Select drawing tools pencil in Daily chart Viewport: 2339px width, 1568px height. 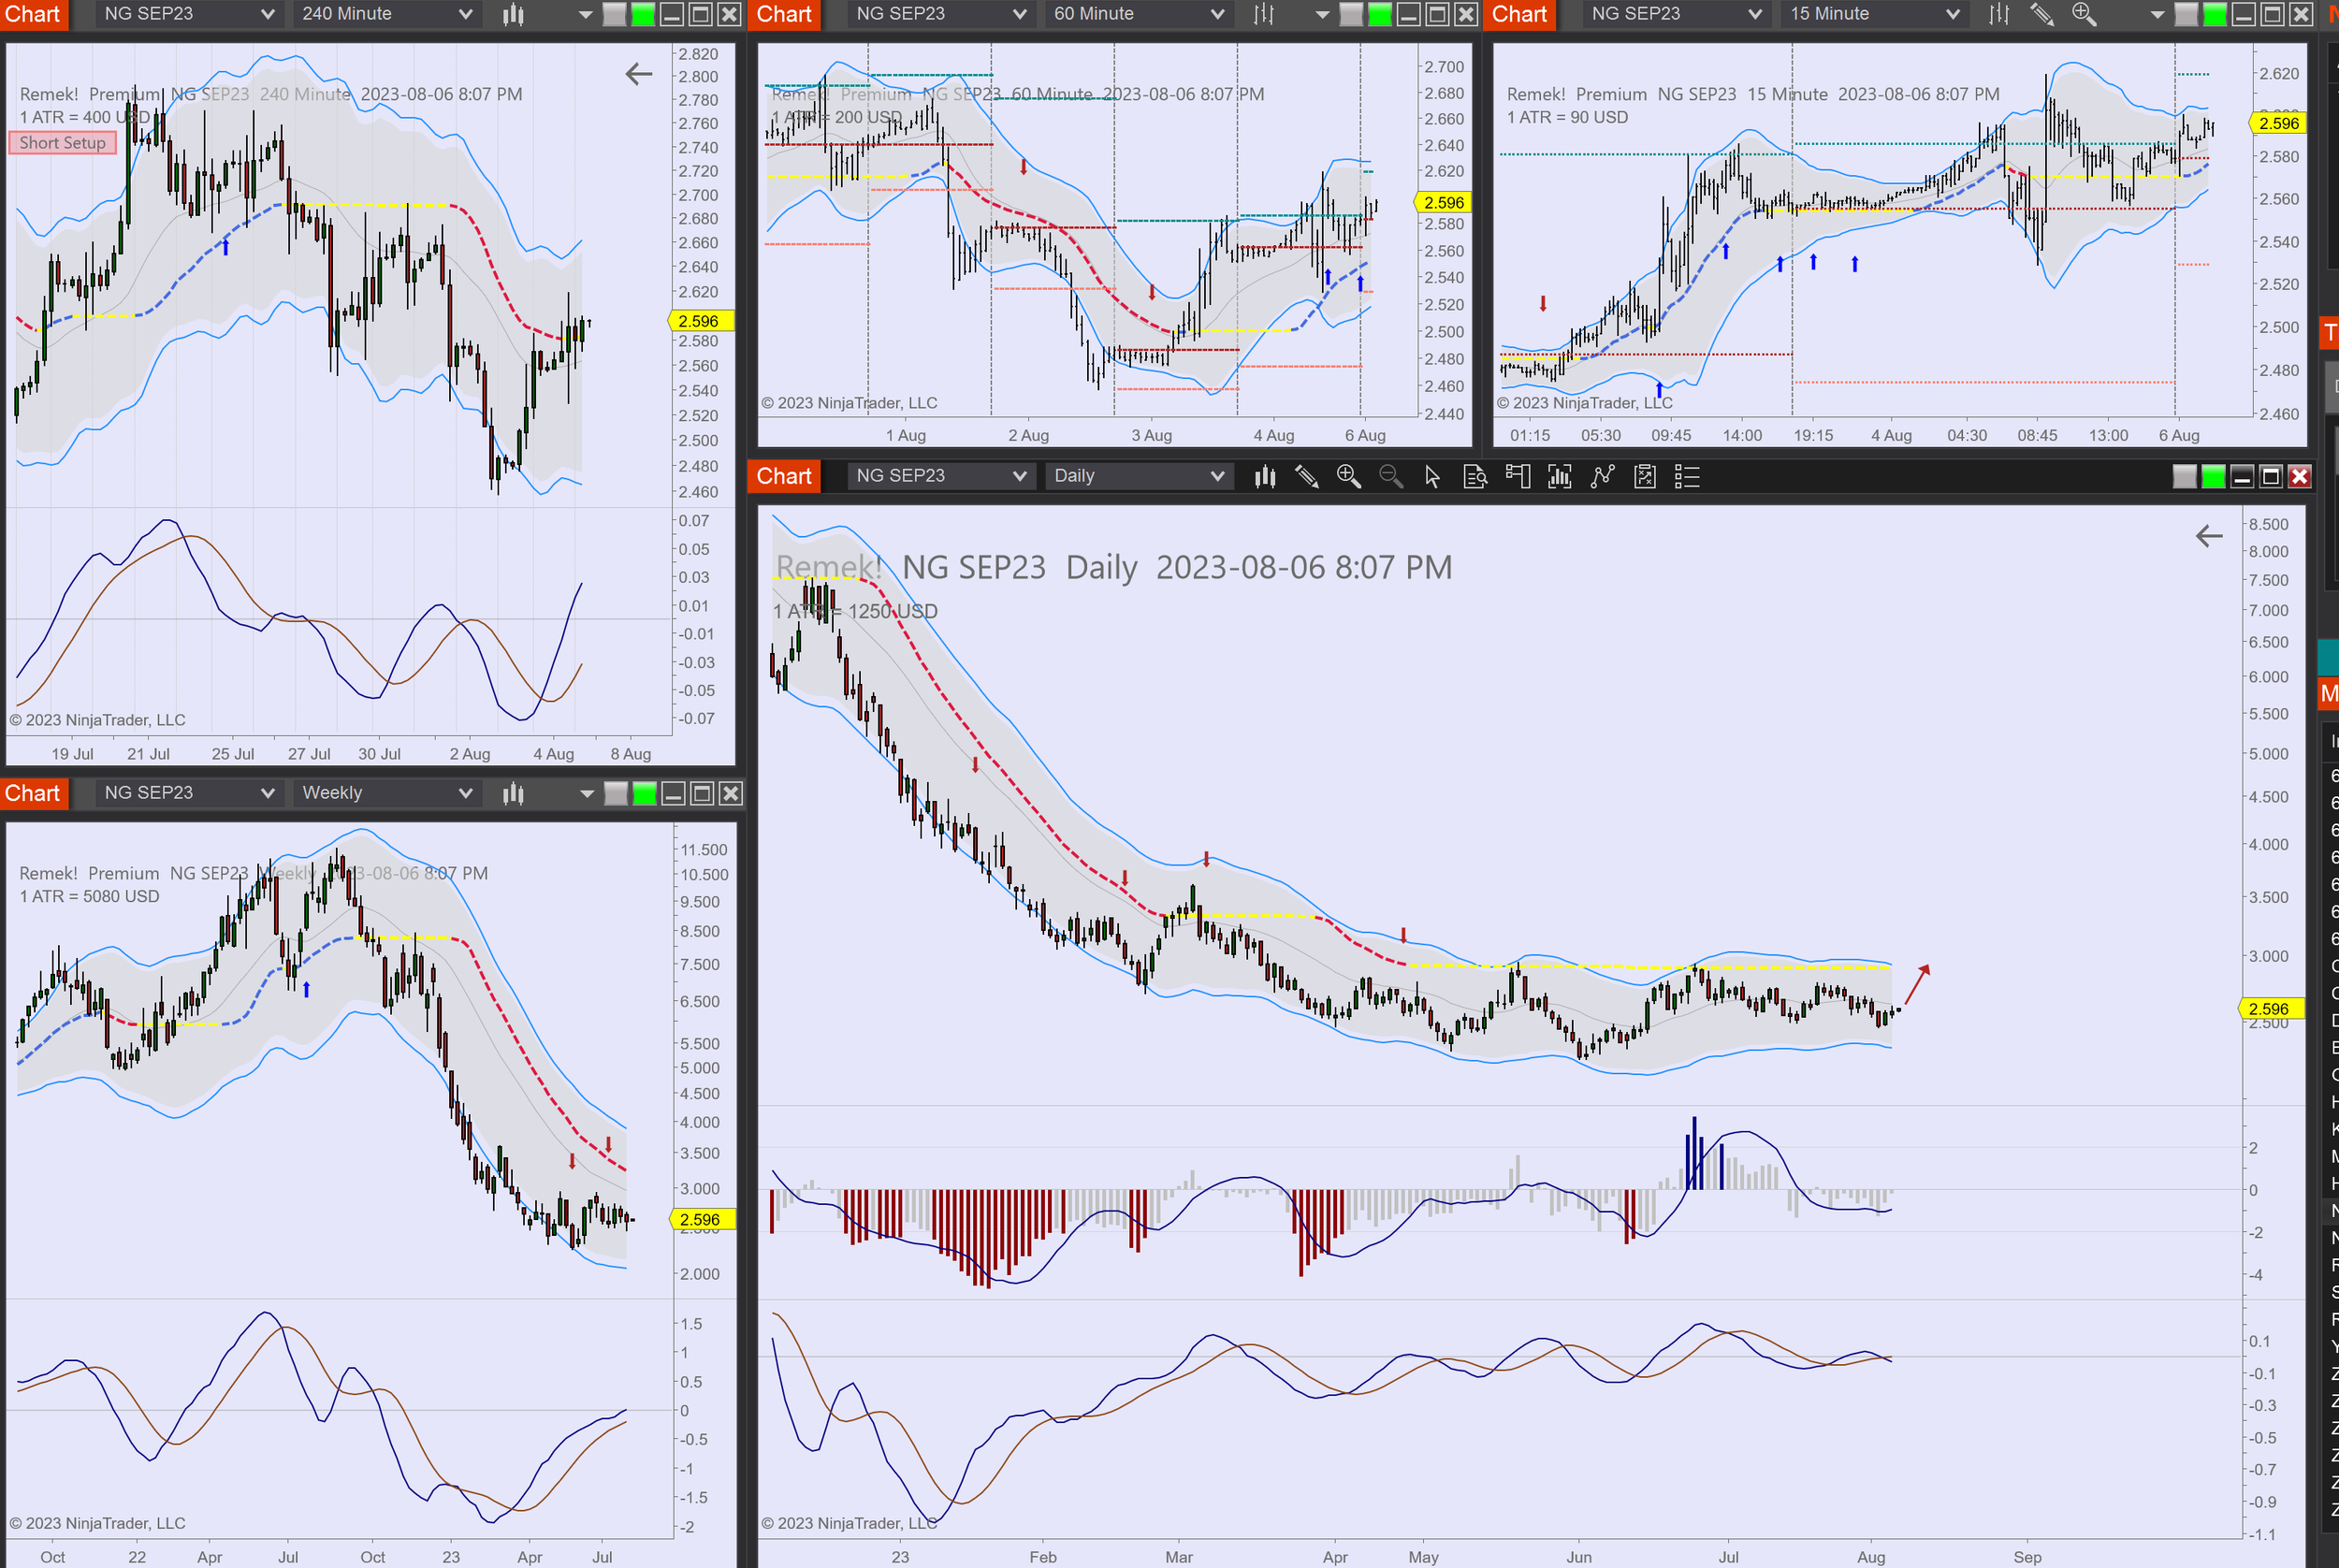[x=1307, y=477]
